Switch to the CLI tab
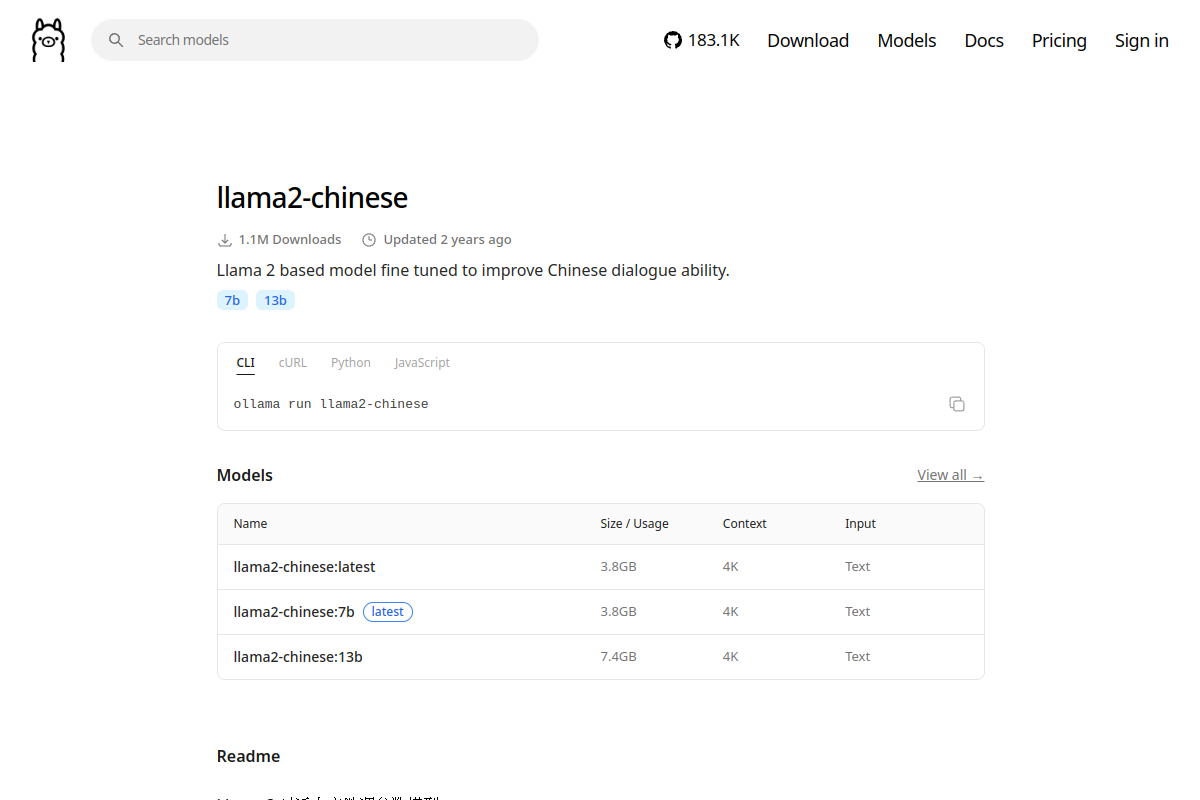This screenshot has width=1200, height=800. point(246,363)
